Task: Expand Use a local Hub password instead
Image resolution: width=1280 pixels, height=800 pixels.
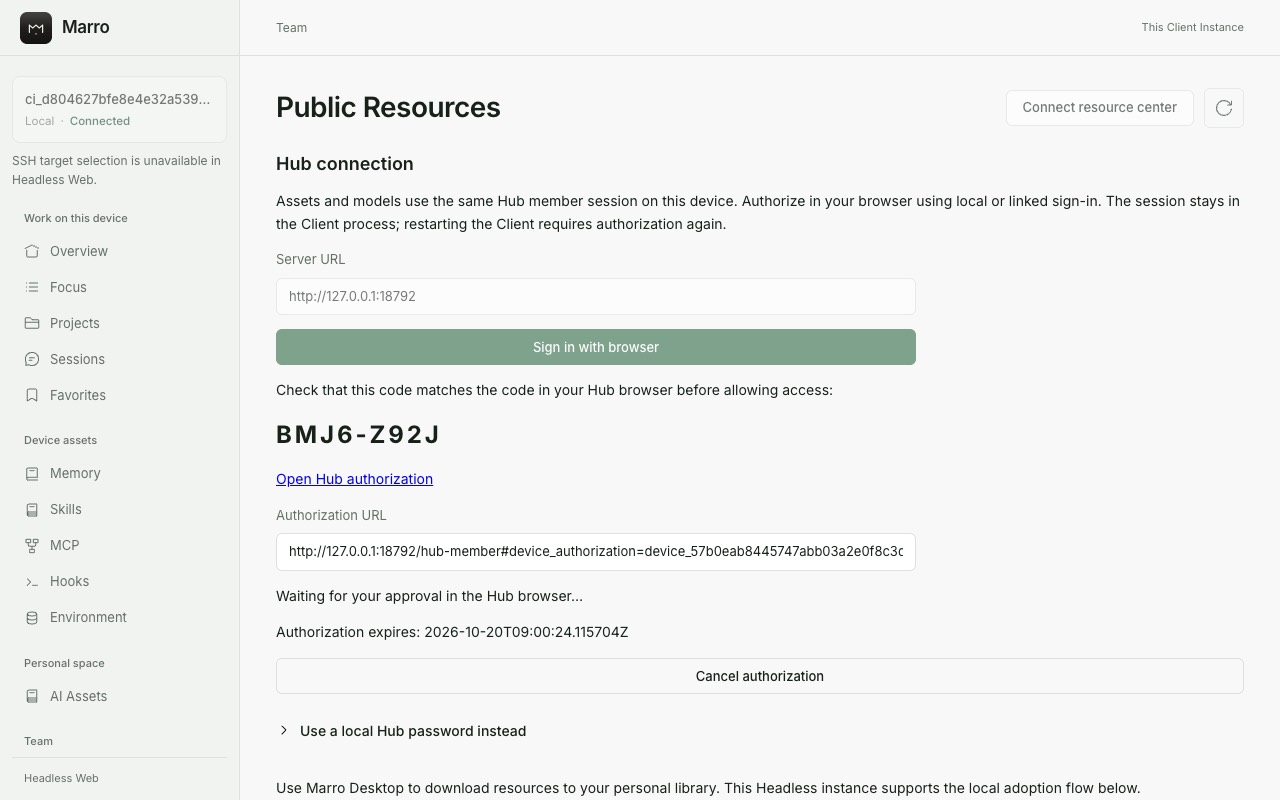Action: pos(413,731)
